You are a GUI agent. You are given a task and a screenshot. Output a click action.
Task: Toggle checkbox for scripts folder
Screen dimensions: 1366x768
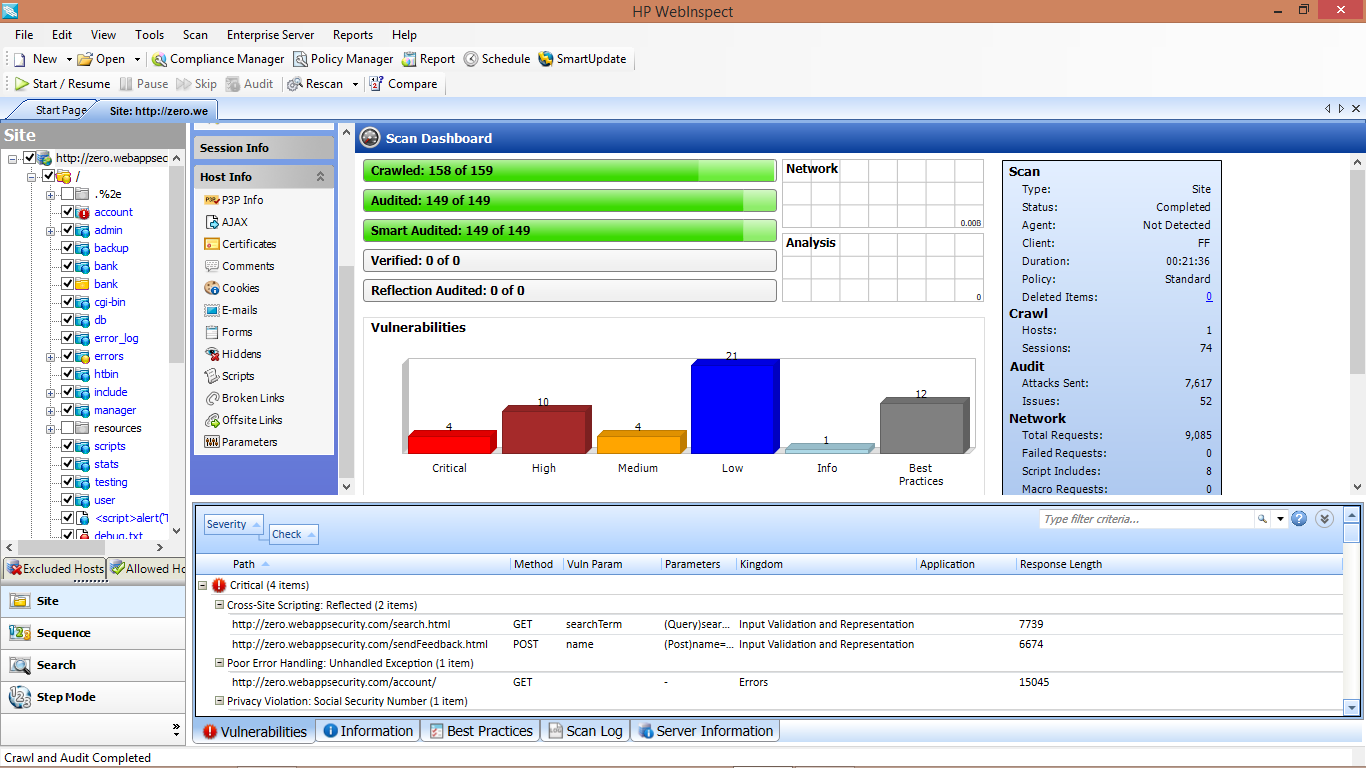(68, 446)
